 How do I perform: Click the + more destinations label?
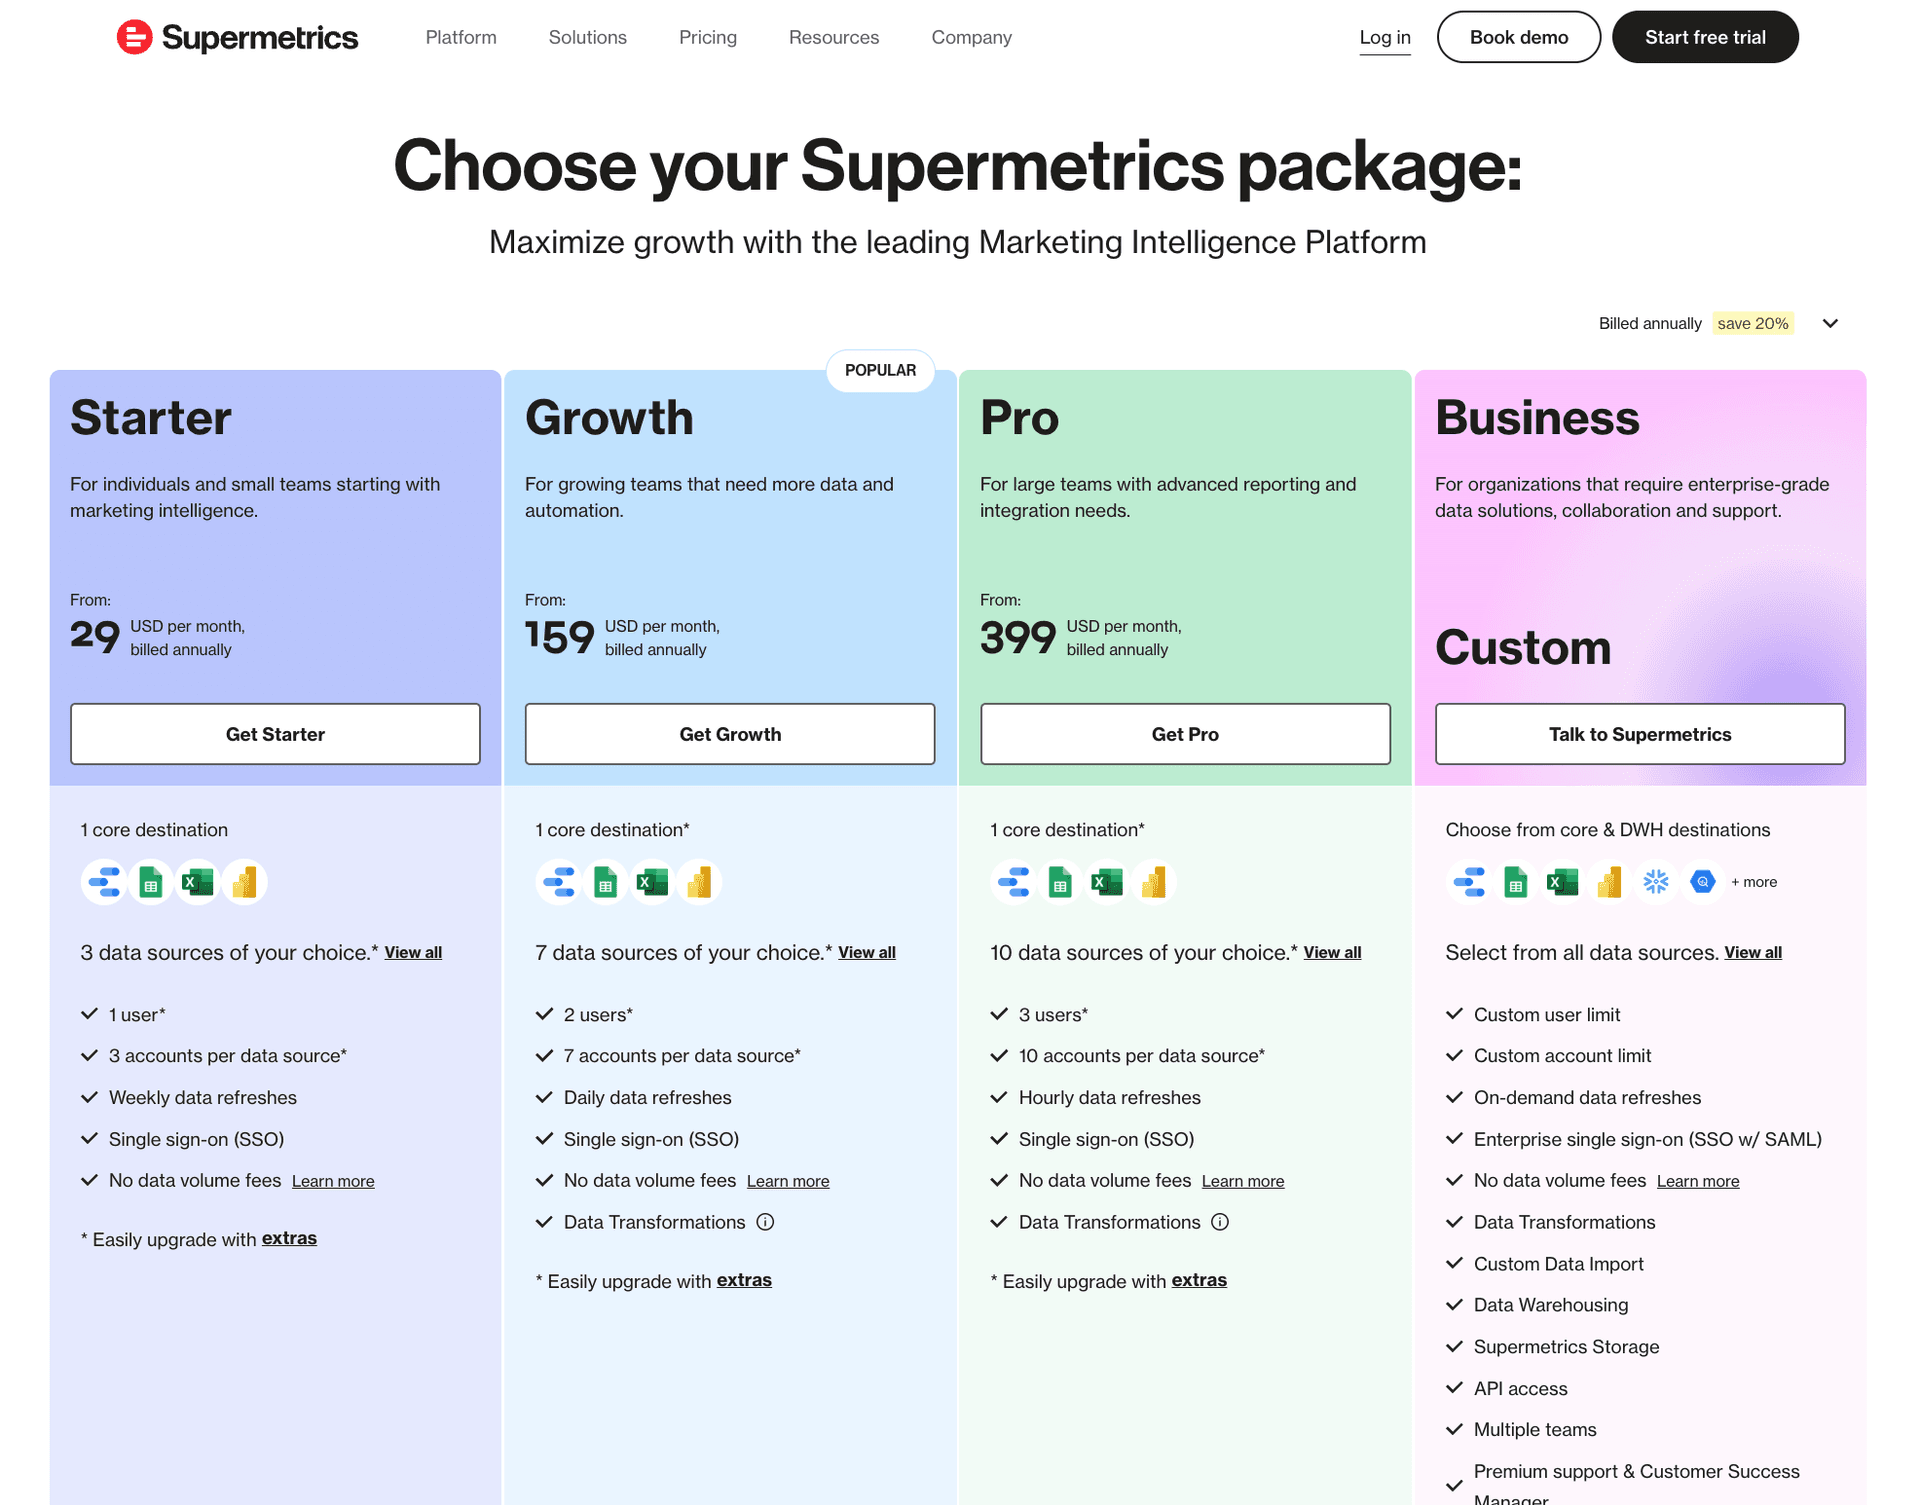(x=1754, y=882)
